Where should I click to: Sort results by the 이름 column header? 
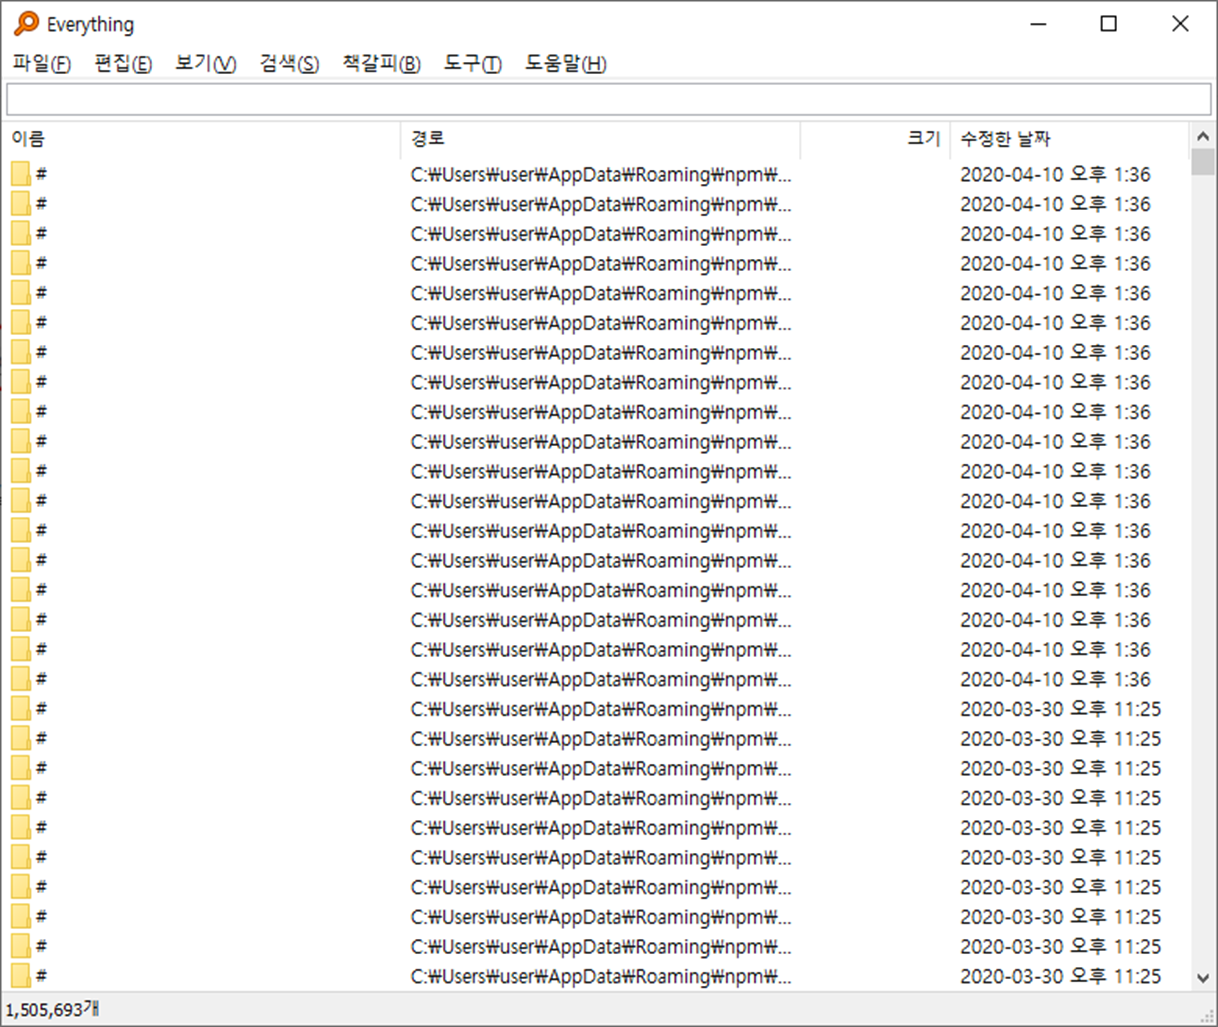(201, 139)
